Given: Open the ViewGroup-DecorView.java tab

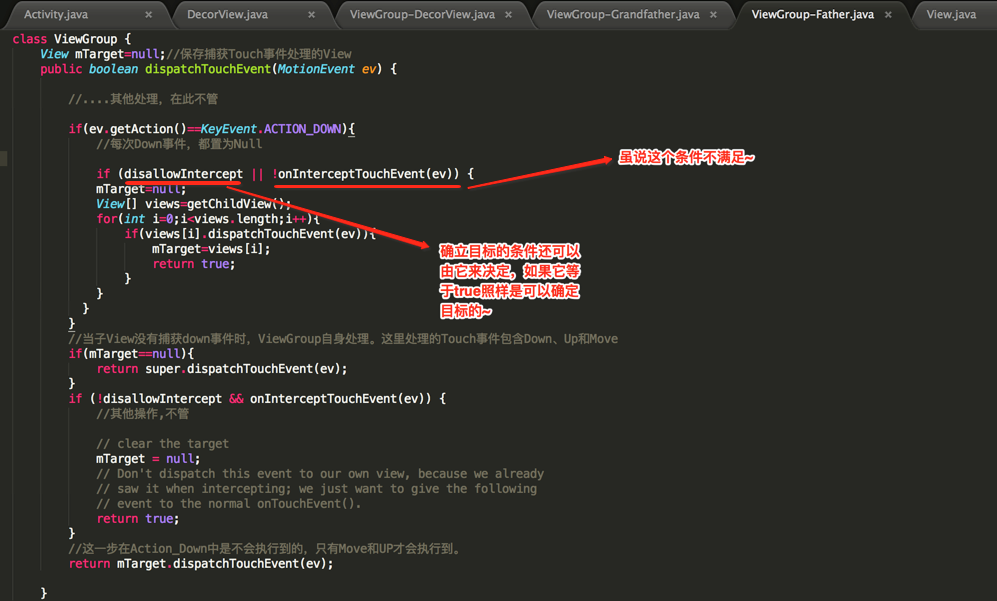Looking at the screenshot, I should 422,14.
